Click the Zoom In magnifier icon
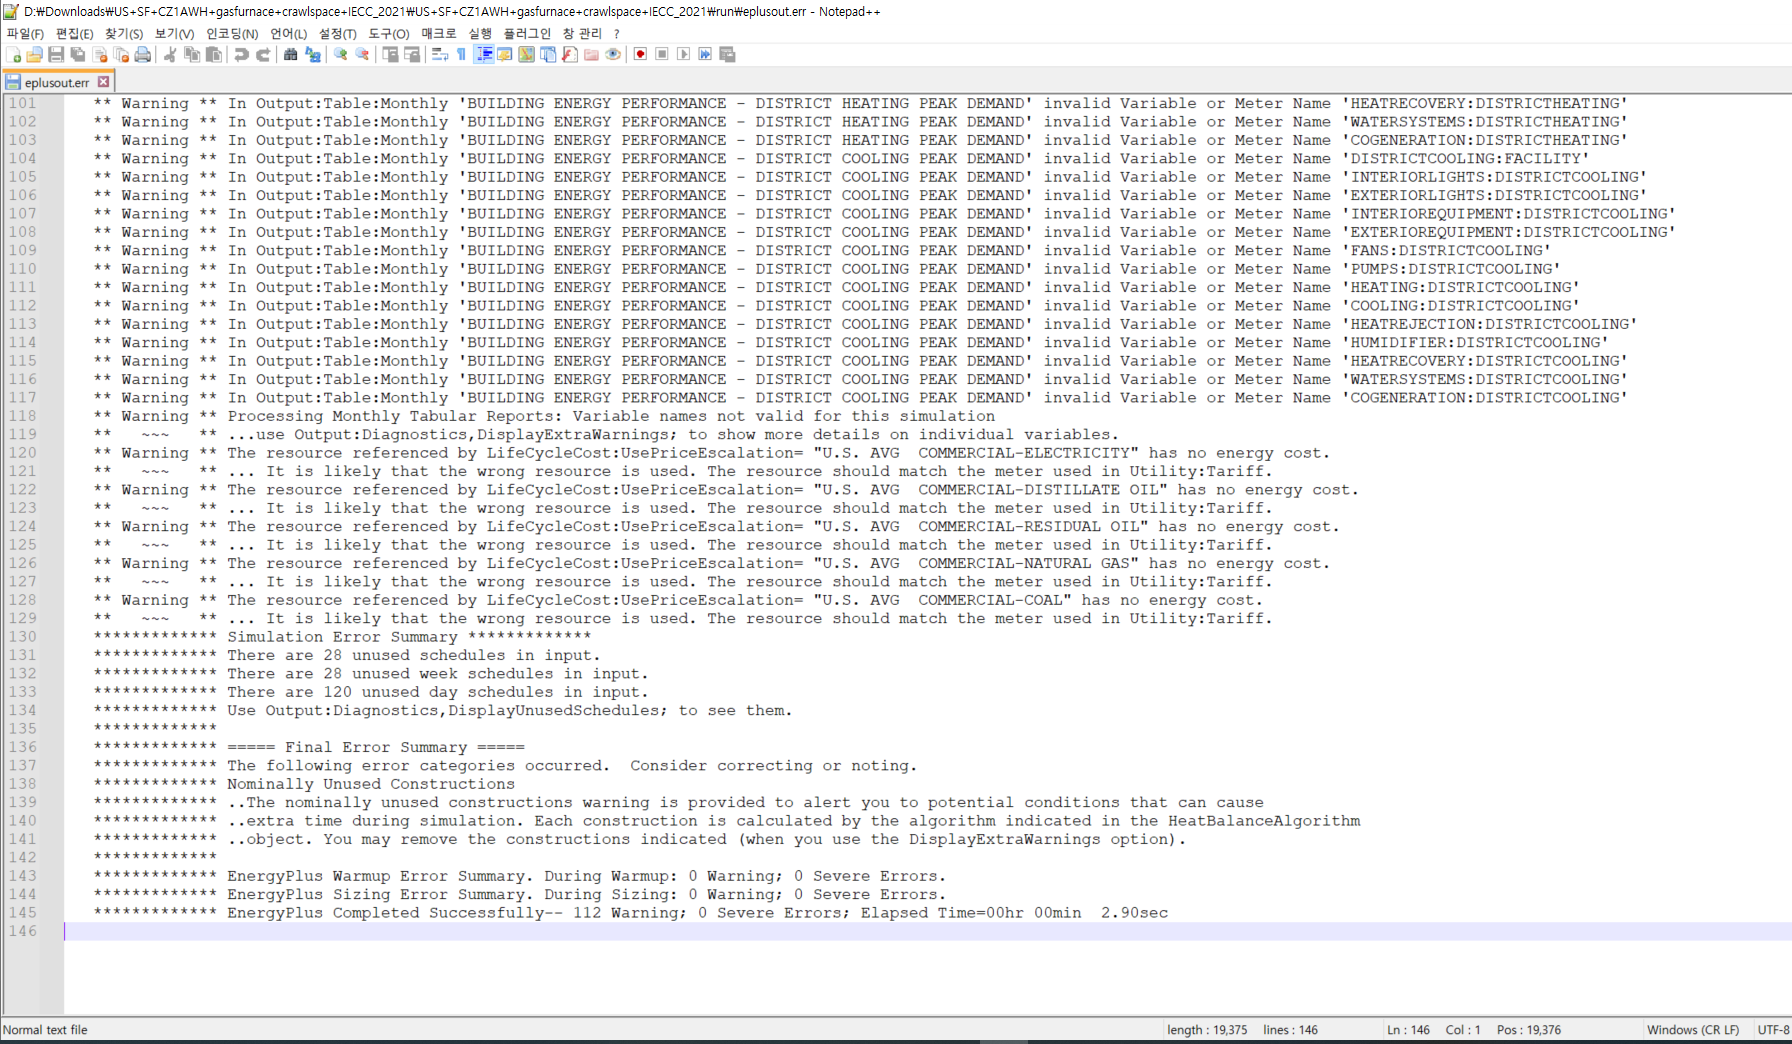The image size is (1792, 1044). pyautogui.click(x=340, y=54)
